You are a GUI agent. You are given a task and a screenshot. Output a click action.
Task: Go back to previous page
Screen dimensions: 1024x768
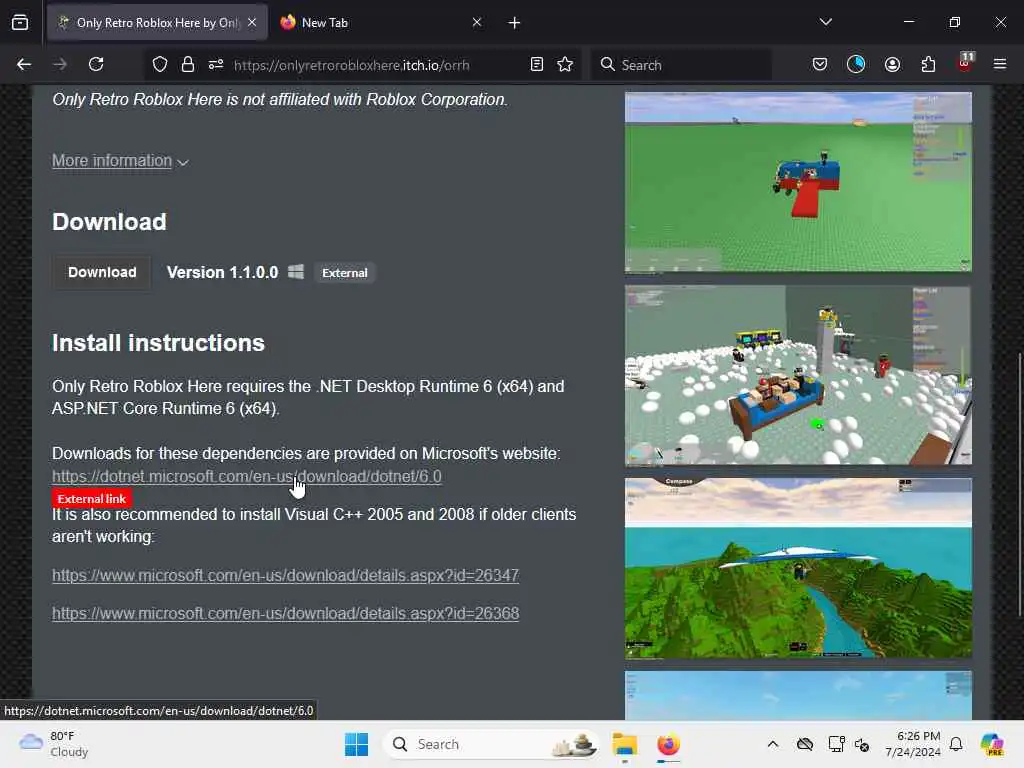(x=24, y=64)
